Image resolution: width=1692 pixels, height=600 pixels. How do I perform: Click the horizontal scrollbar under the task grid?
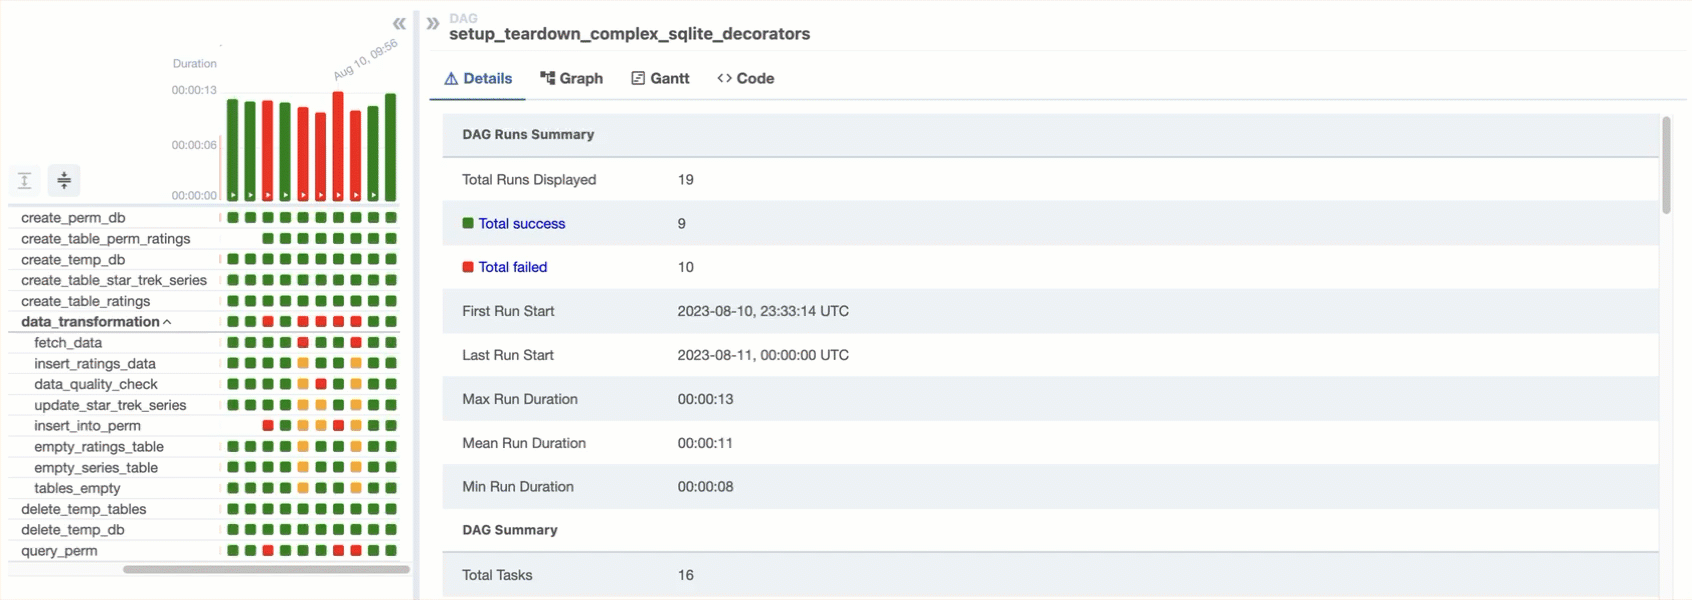coord(266,569)
